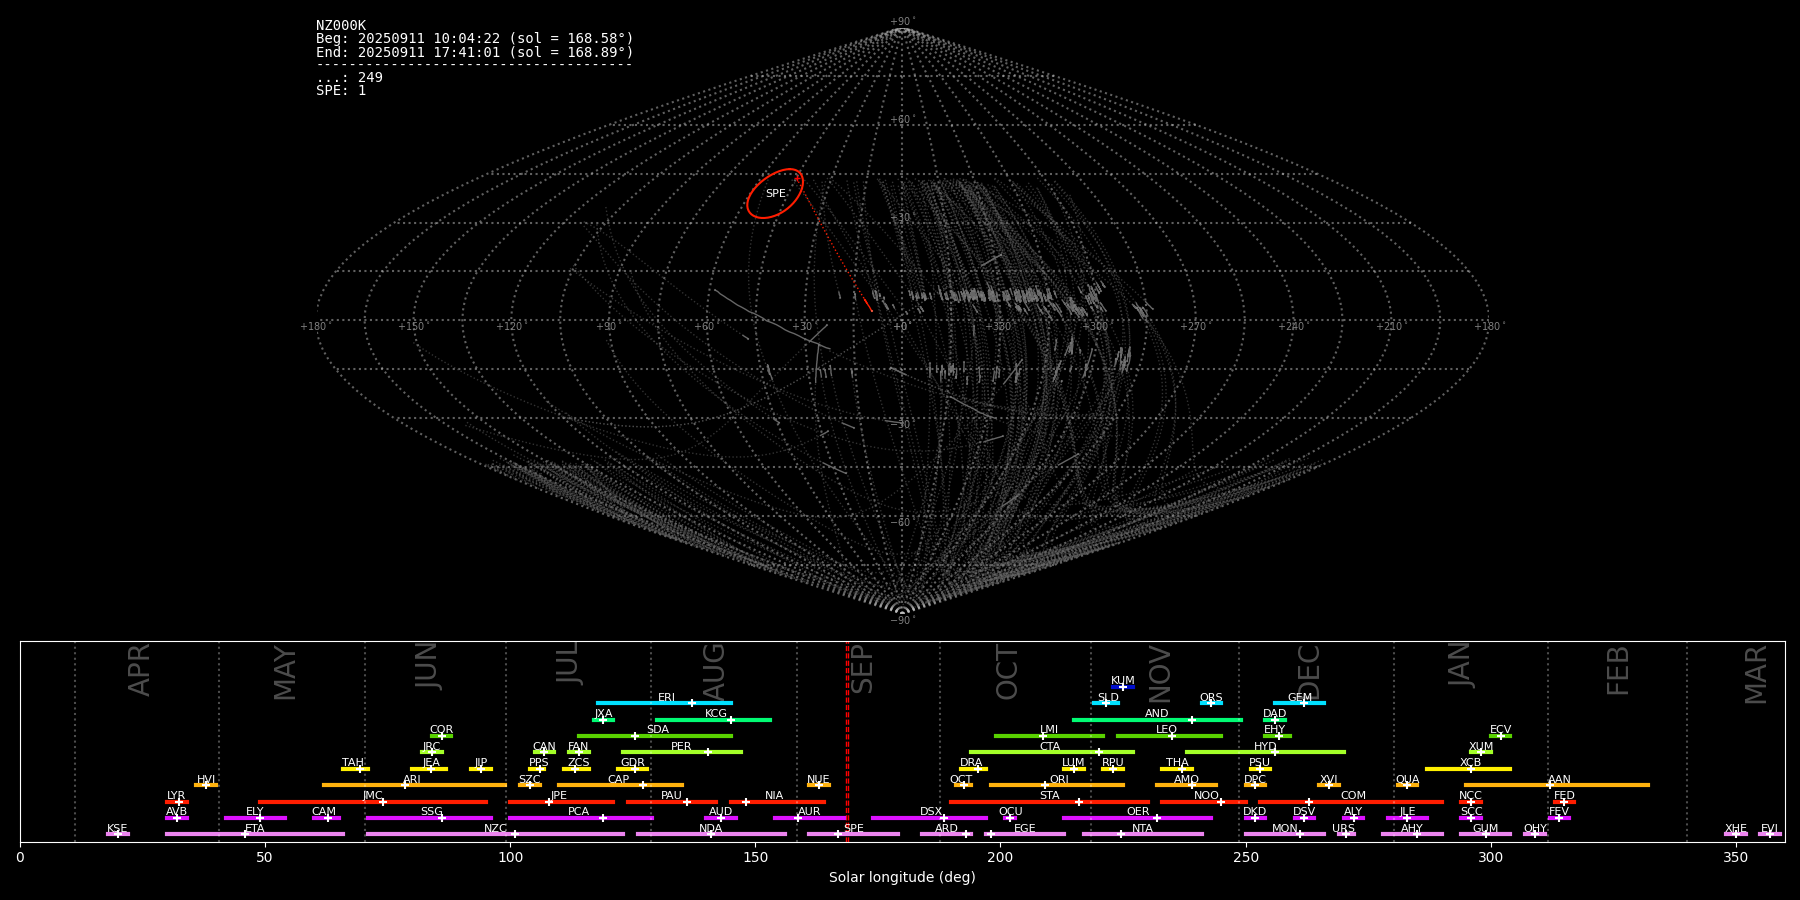Viewport: 1800px width, 900px height.
Task: Click the SEP month label
Action: 861,669
